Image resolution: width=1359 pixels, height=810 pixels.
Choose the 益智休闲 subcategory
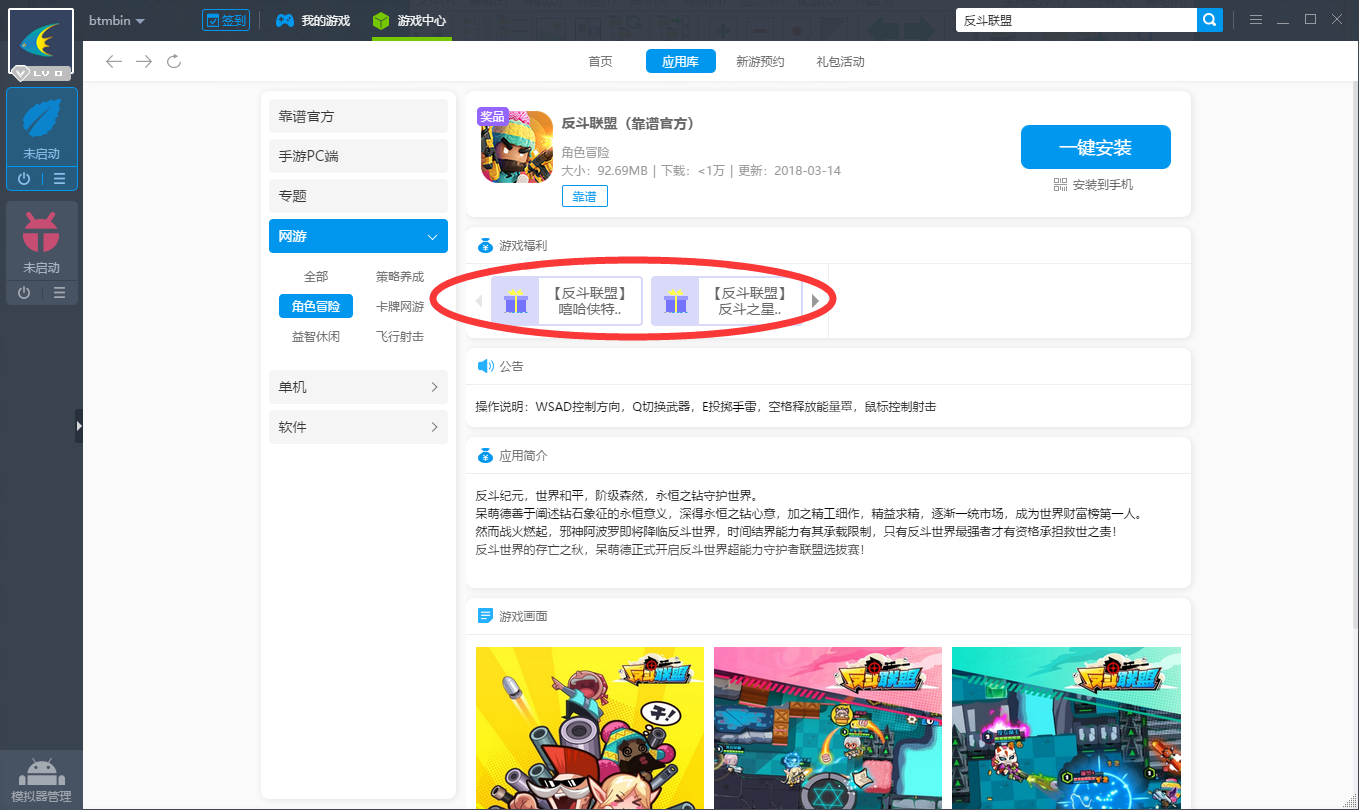pos(316,337)
